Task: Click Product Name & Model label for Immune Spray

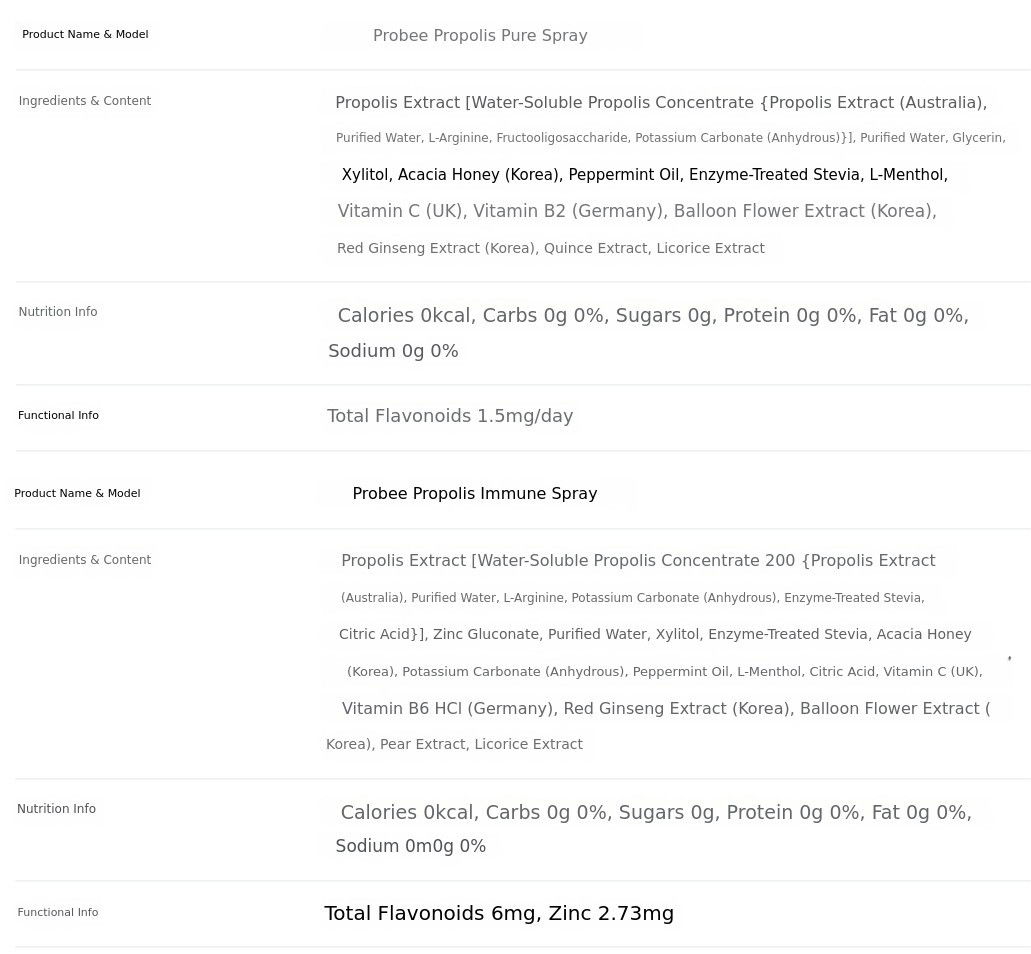Action: 77,494
